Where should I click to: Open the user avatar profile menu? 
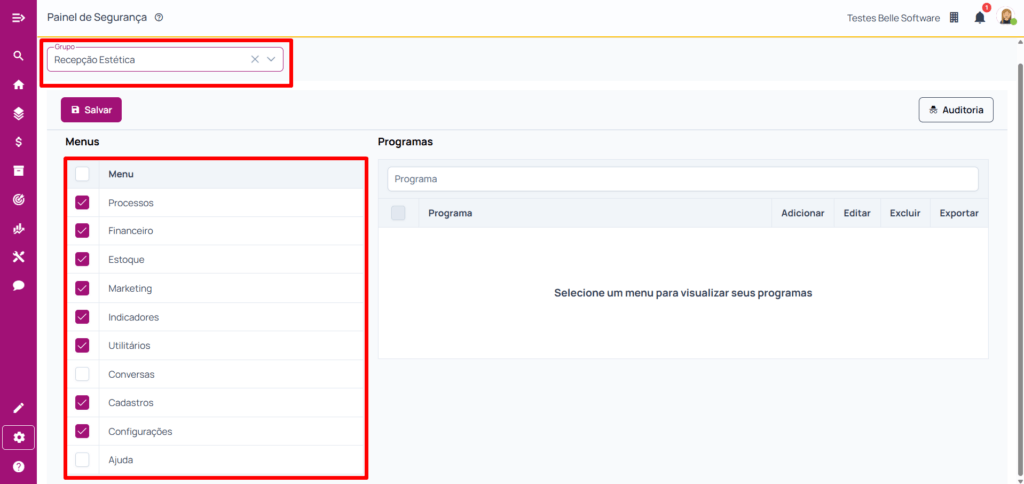tap(1007, 17)
